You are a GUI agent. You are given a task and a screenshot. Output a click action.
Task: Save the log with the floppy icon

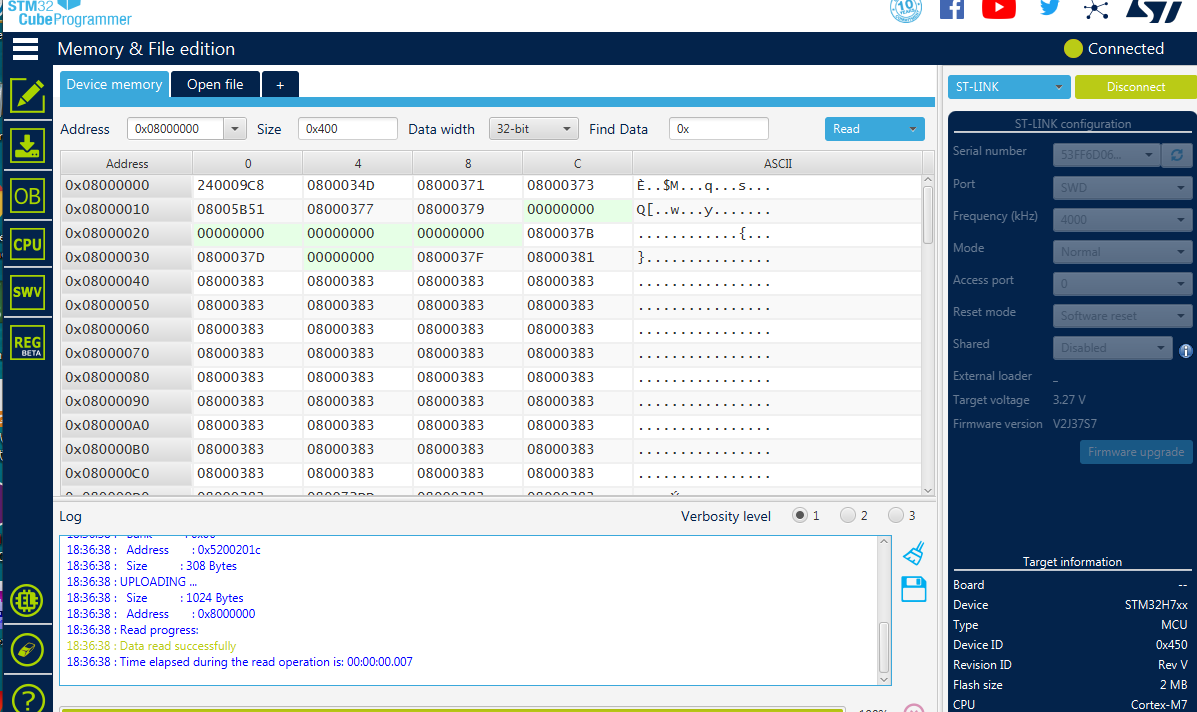914,589
